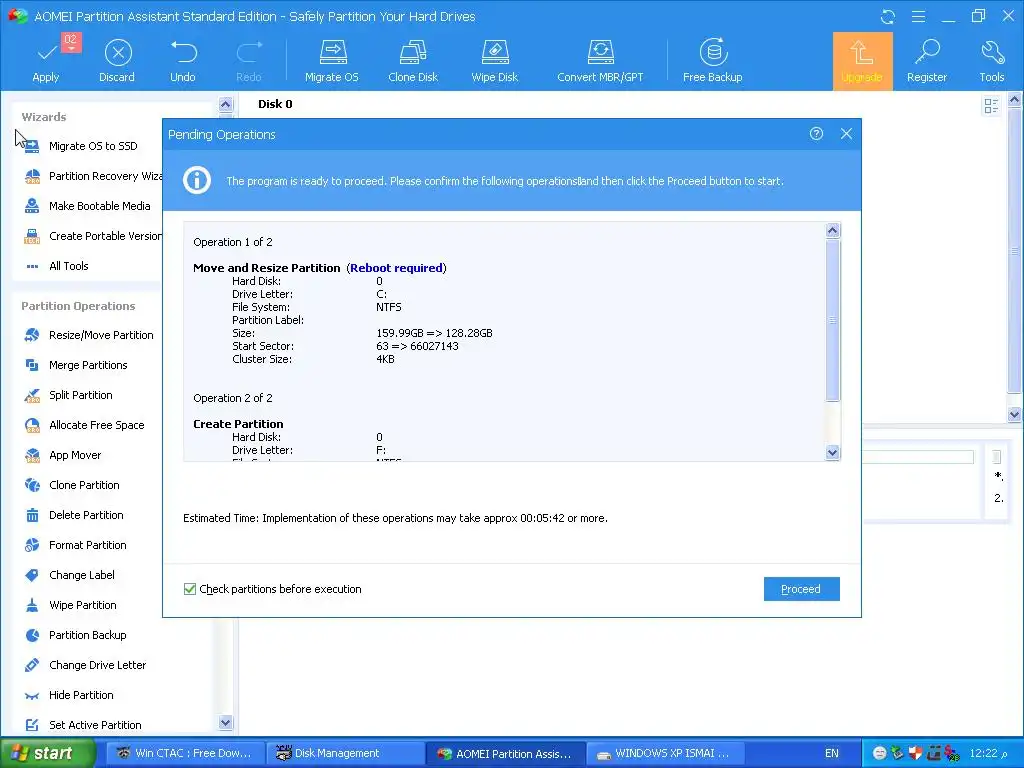Click the size value 159.99GB => 128.28GB

coord(434,333)
